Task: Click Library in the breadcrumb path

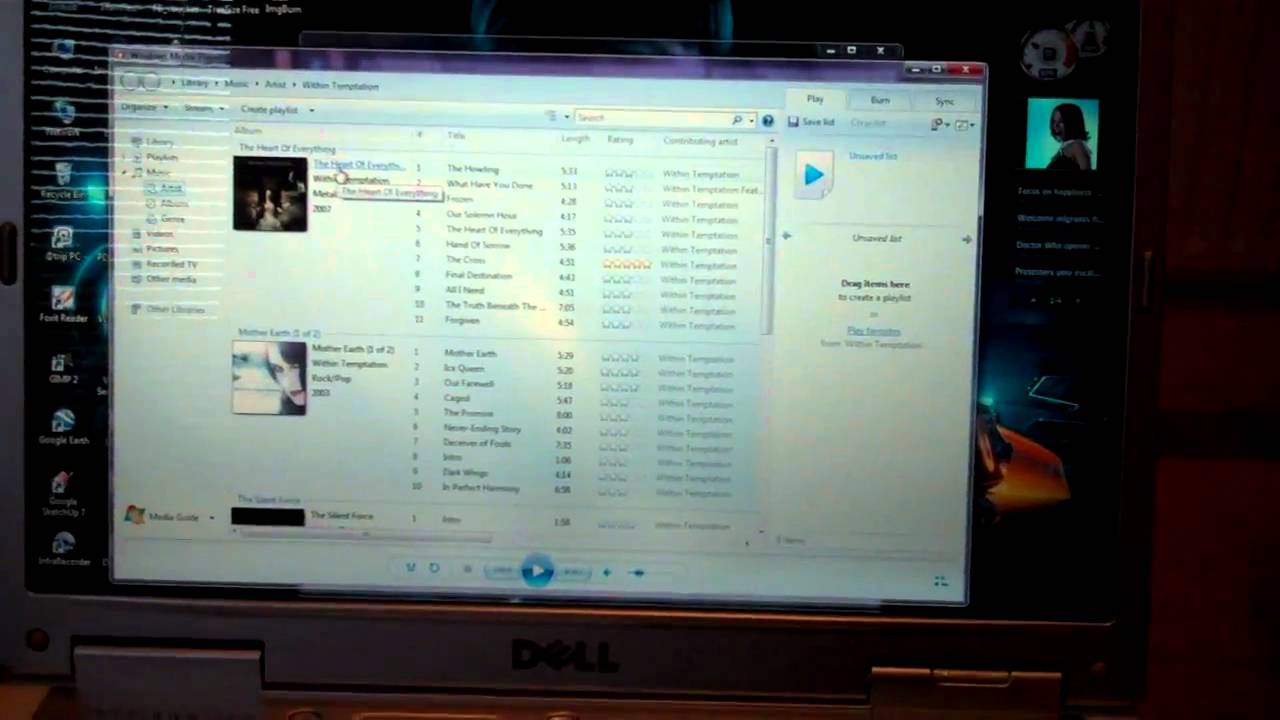Action: (195, 83)
